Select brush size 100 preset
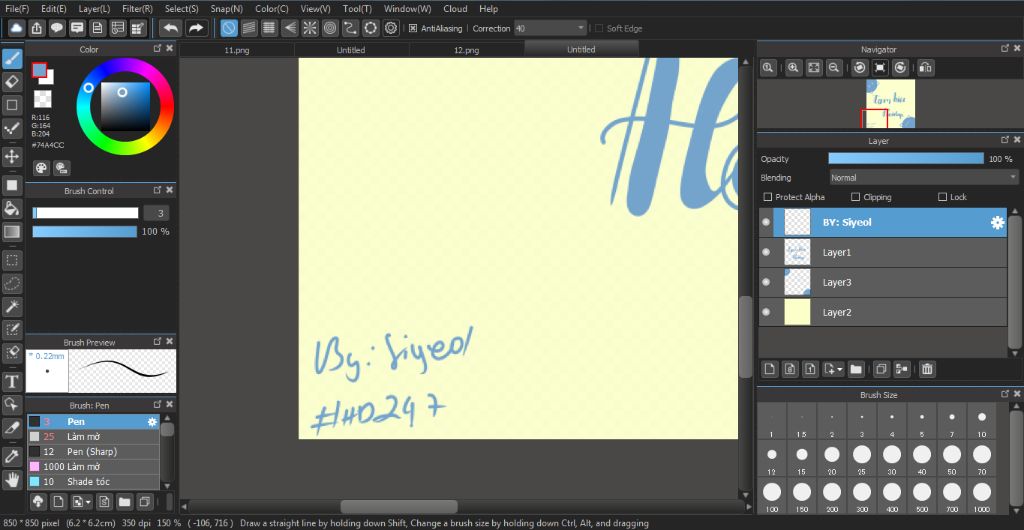This screenshot has height=530, width=1024. 772,497
